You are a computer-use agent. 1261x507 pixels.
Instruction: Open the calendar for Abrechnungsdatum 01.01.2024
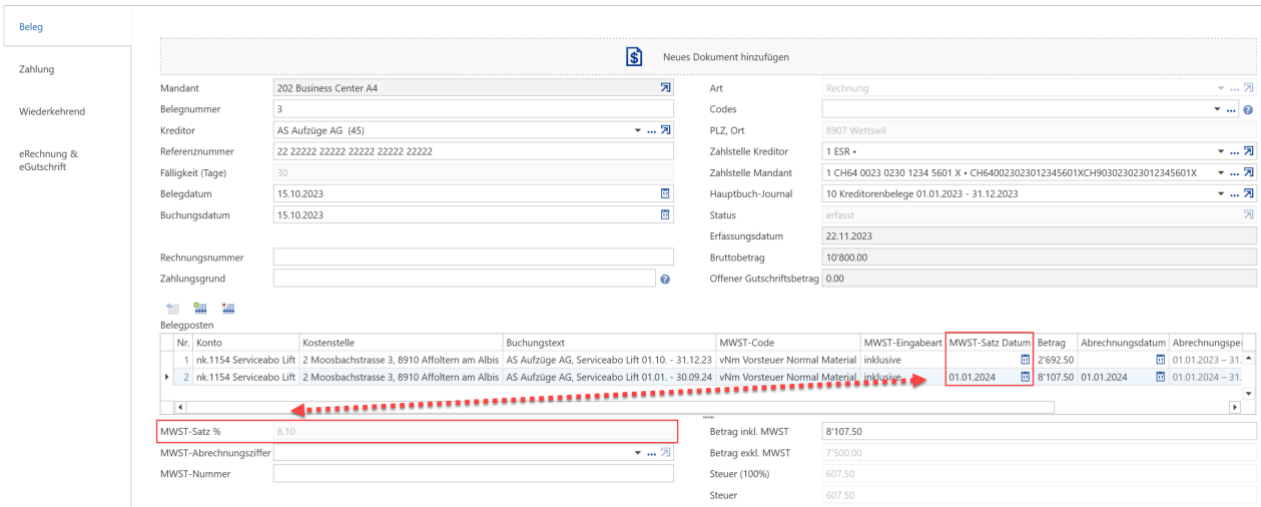[1160, 377]
